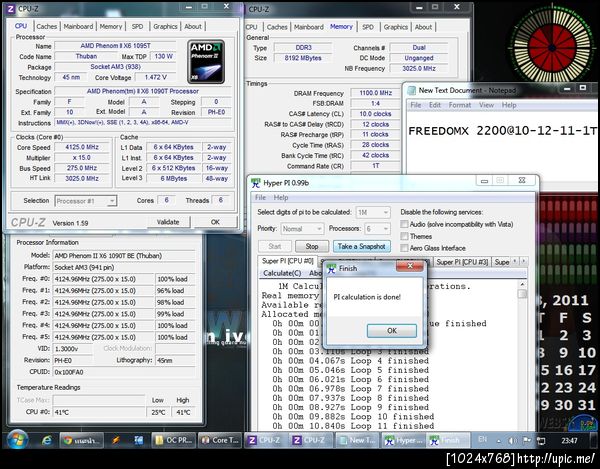Screen dimensions: 600x469
Task: Switch to the Chrome taskbar button
Action: [82, 440]
